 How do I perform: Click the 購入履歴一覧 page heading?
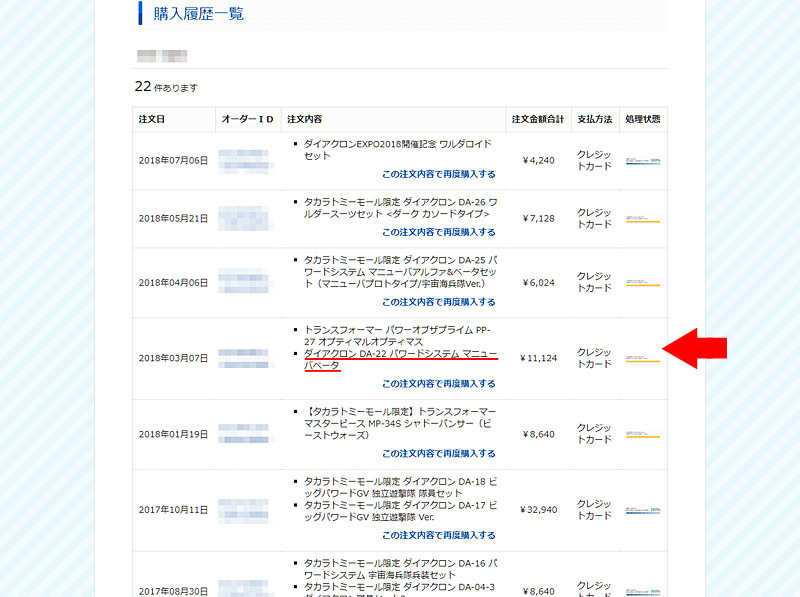(x=198, y=14)
